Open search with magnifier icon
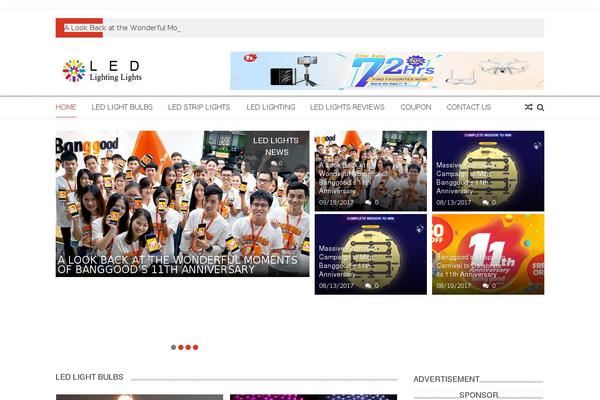The width and height of the screenshot is (600, 400). [540, 108]
